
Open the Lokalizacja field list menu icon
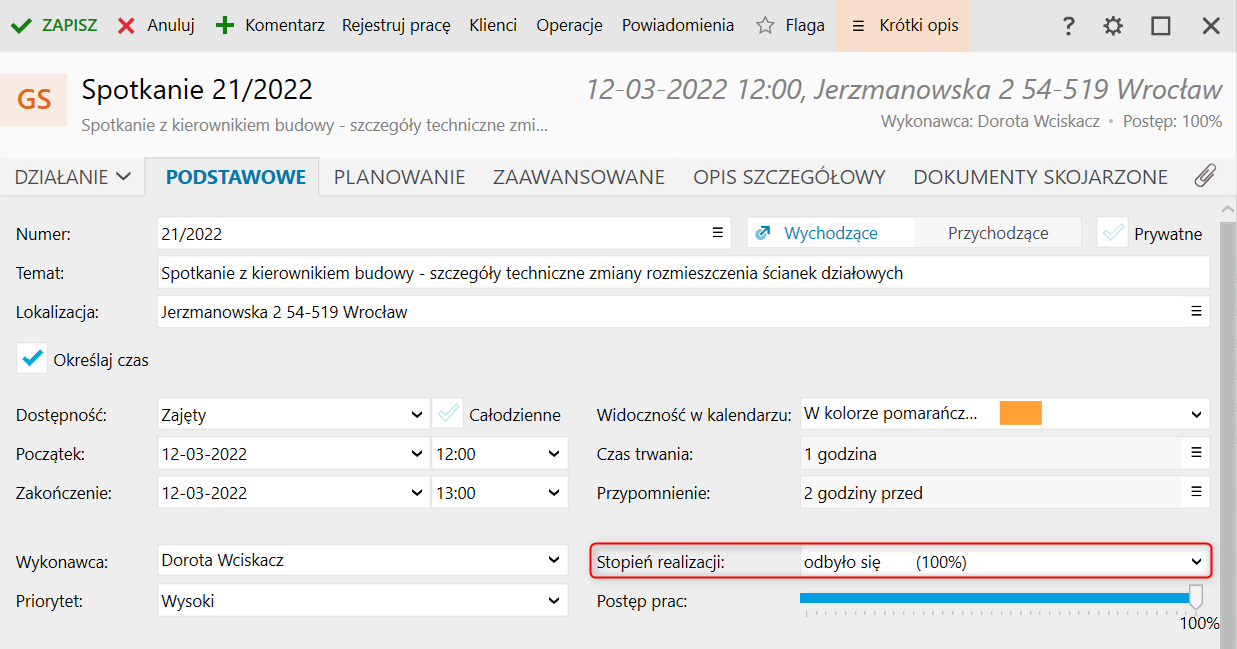1195,311
